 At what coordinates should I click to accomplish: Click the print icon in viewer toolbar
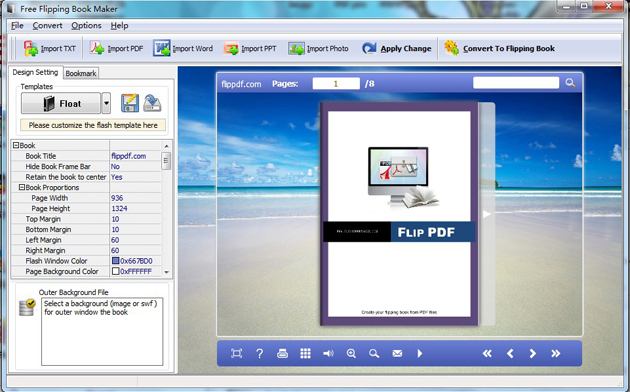pyautogui.click(x=282, y=353)
